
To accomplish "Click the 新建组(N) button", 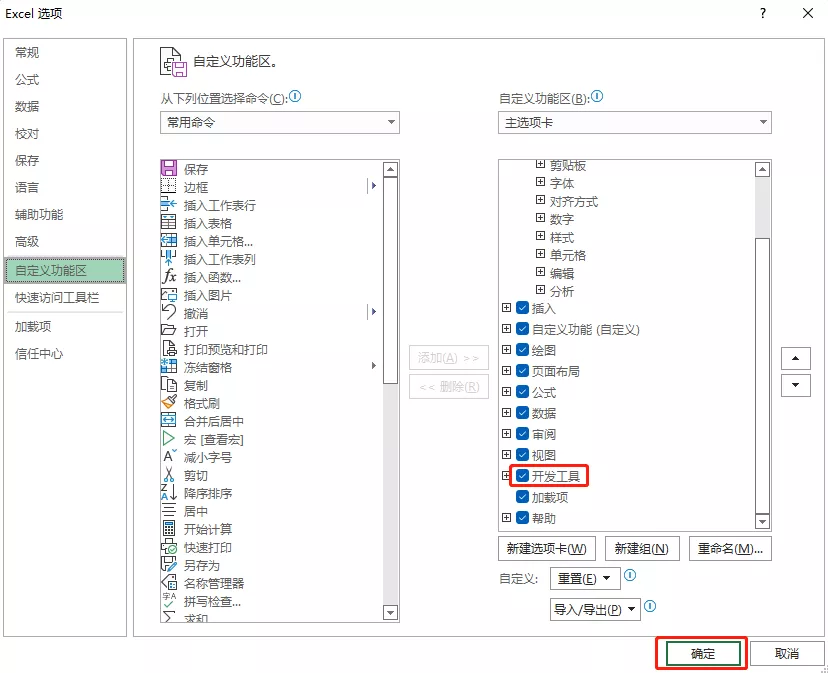I will tap(642, 549).
